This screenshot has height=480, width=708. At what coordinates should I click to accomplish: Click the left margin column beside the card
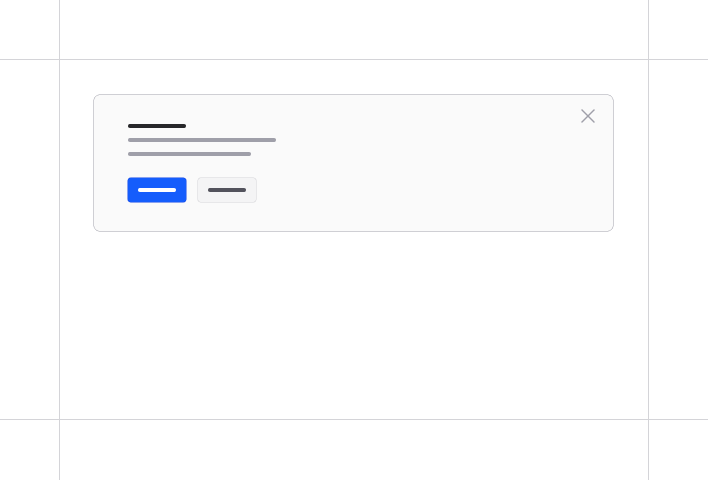coord(29,240)
